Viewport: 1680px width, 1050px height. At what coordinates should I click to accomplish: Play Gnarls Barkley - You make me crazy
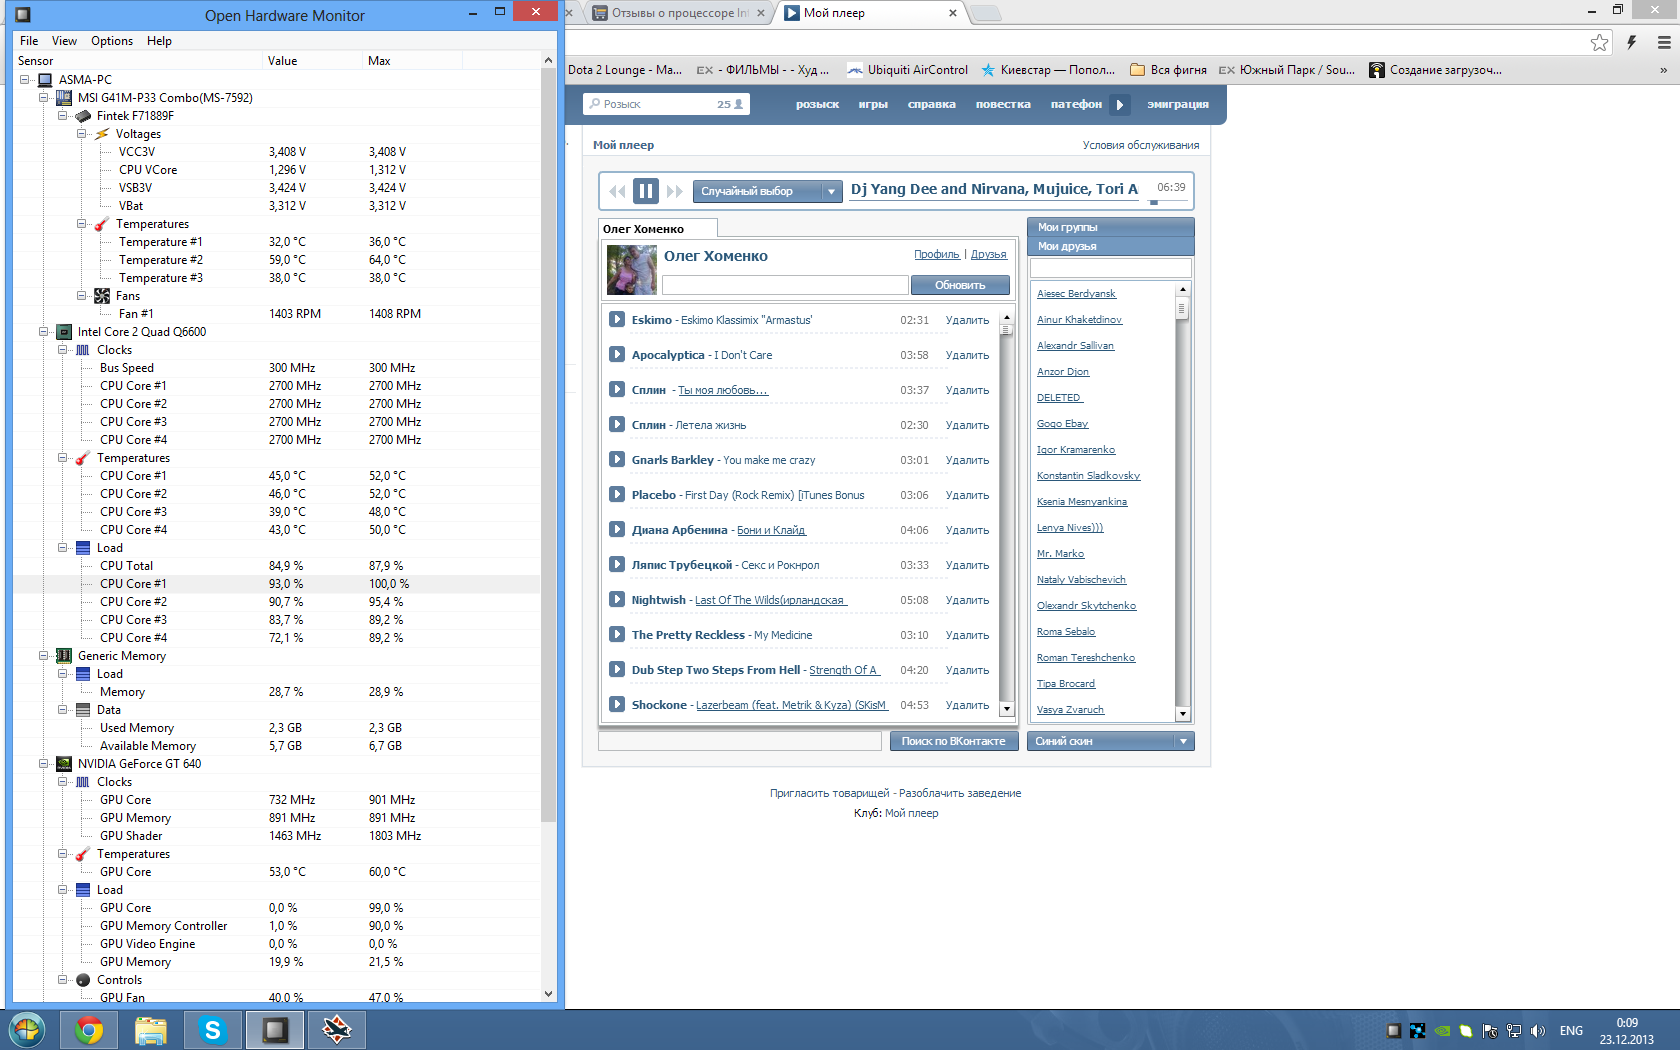point(617,459)
